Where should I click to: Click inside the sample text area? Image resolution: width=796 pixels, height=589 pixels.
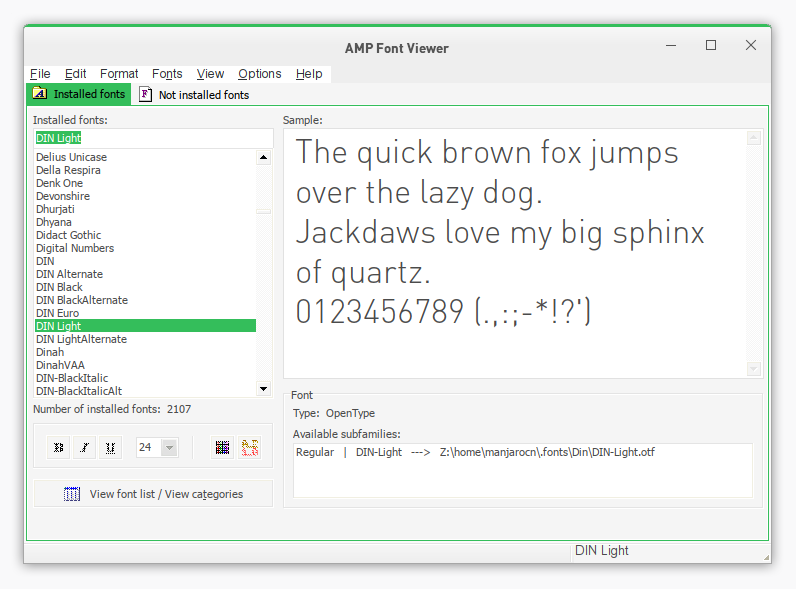click(515, 253)
